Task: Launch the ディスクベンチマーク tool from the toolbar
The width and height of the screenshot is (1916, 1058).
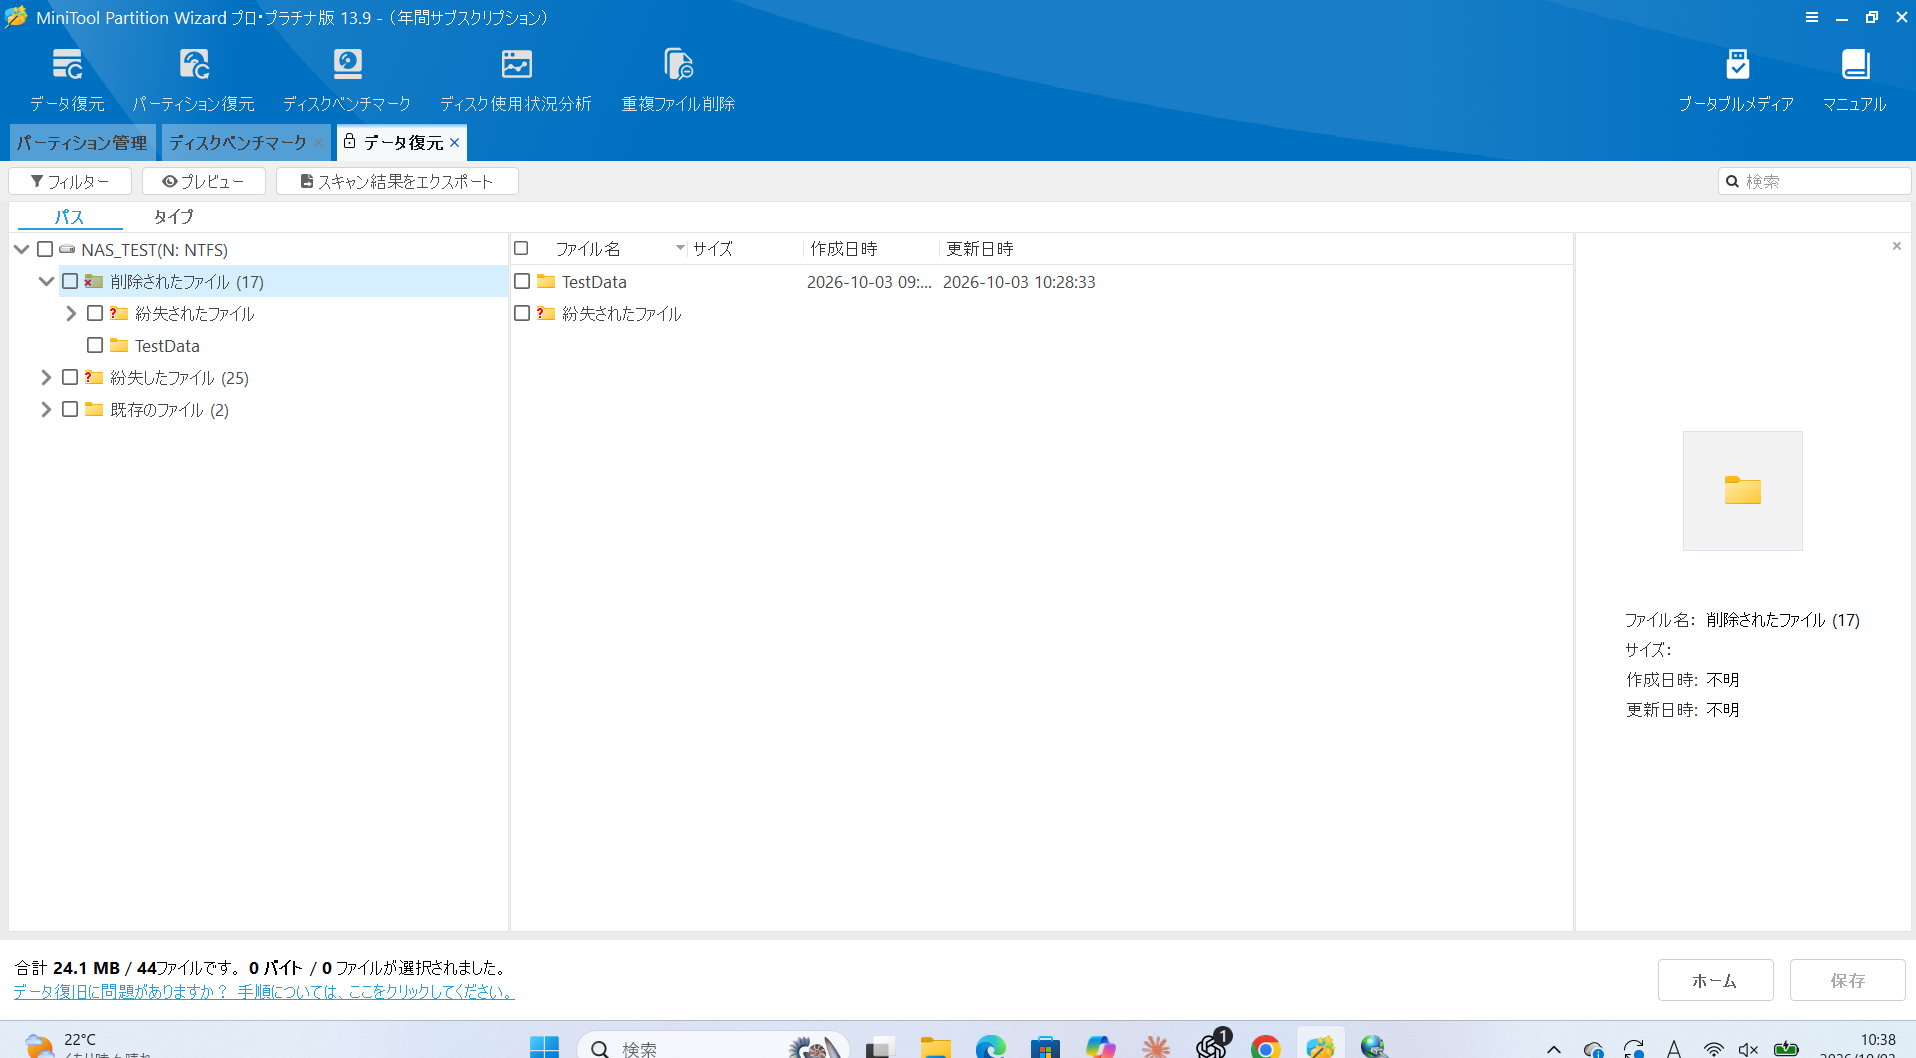Action: [347, 80]
